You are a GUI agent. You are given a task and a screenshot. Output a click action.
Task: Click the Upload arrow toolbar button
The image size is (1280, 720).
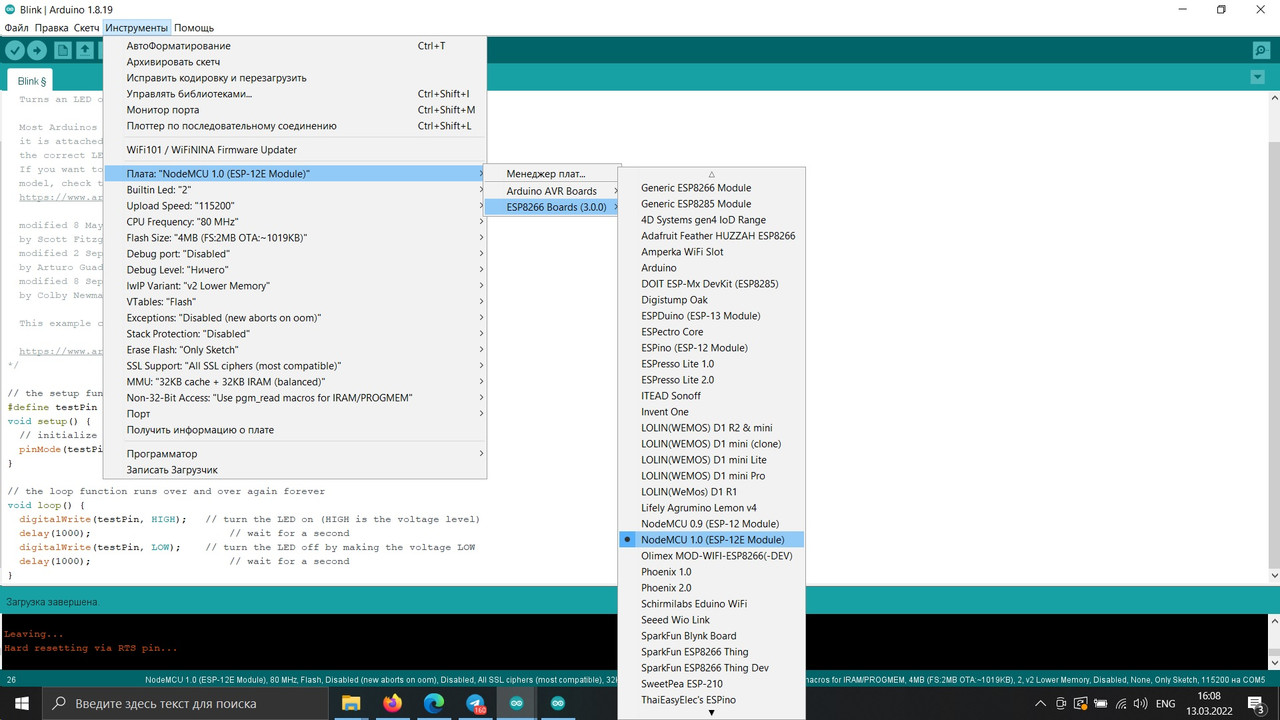(x=38, y=50)
